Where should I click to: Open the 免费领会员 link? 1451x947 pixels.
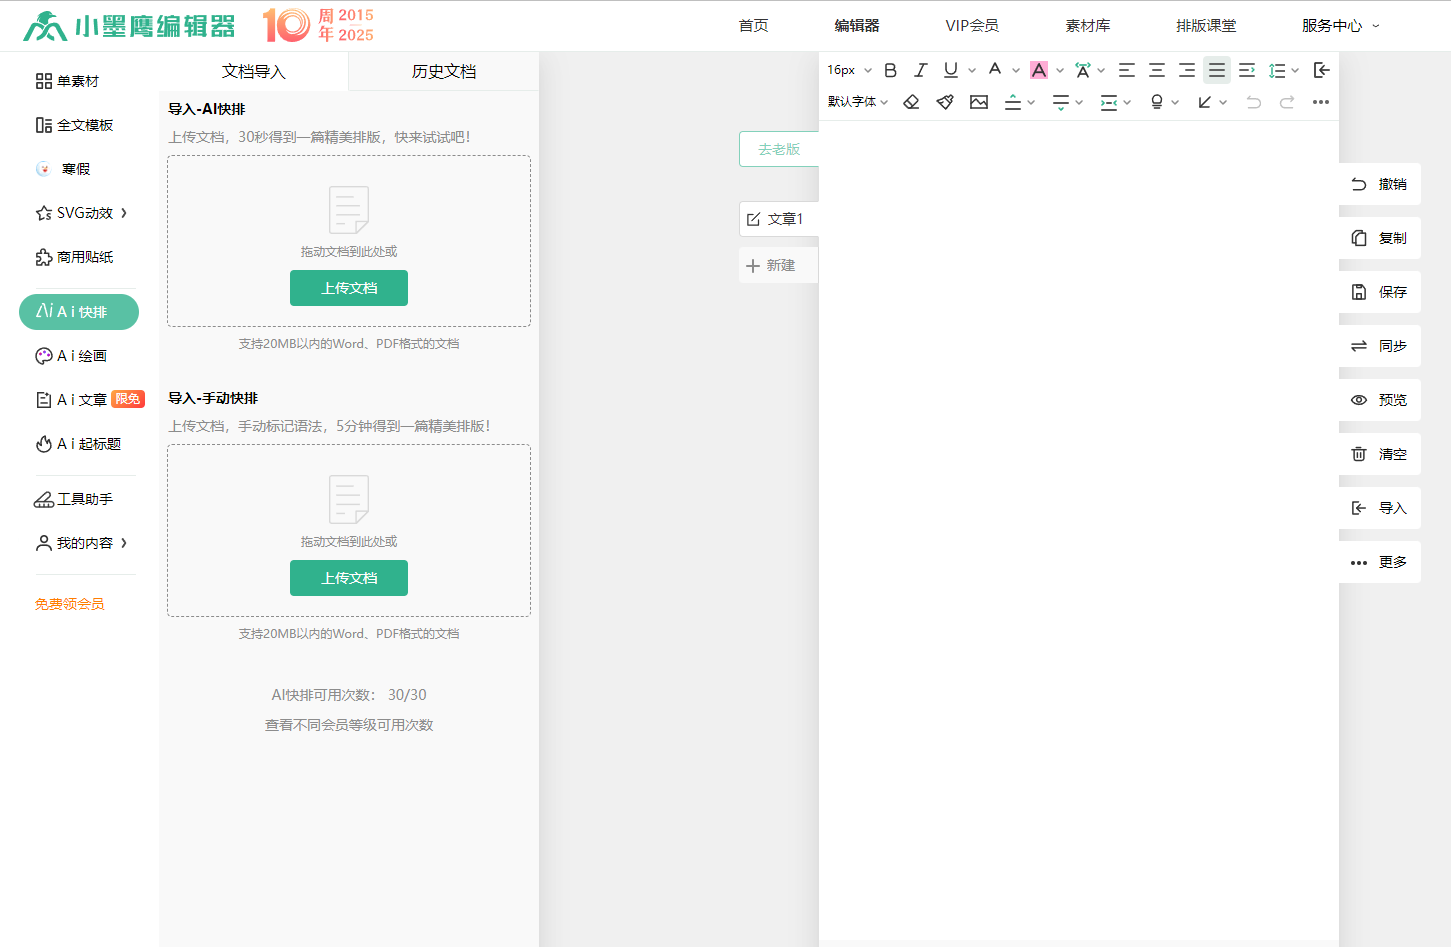pyautogui.click(x=69, y=603)
